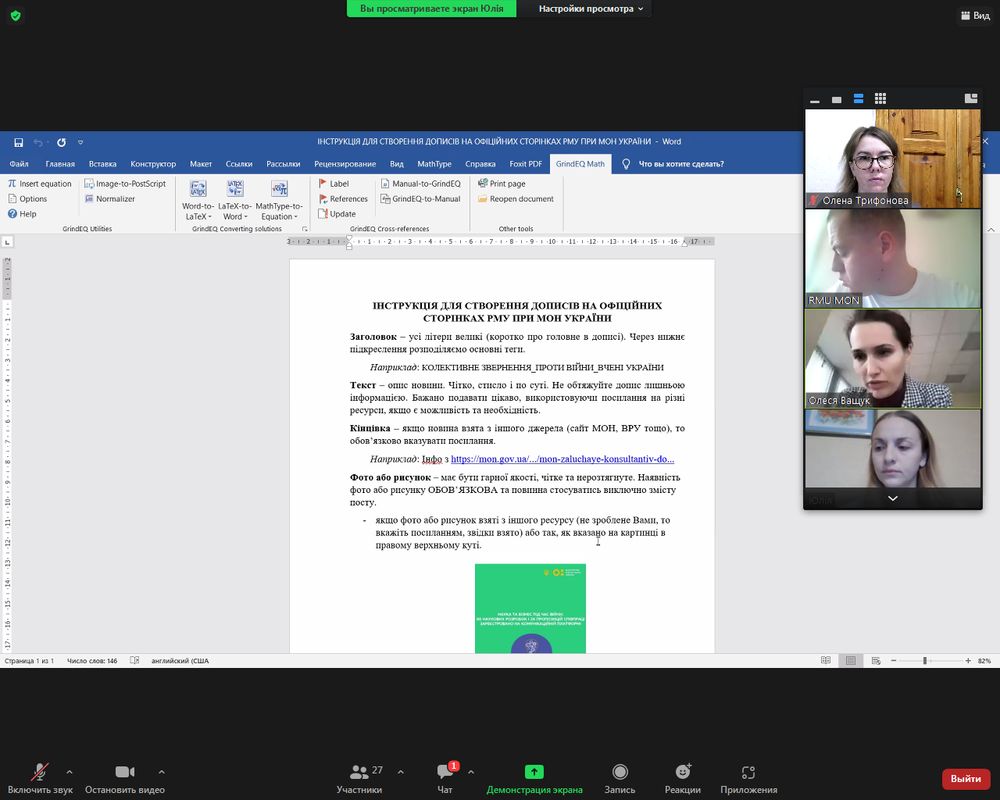Open the Приложения apps panel
The image size is (1000, 800).
(x=748, y=777)
